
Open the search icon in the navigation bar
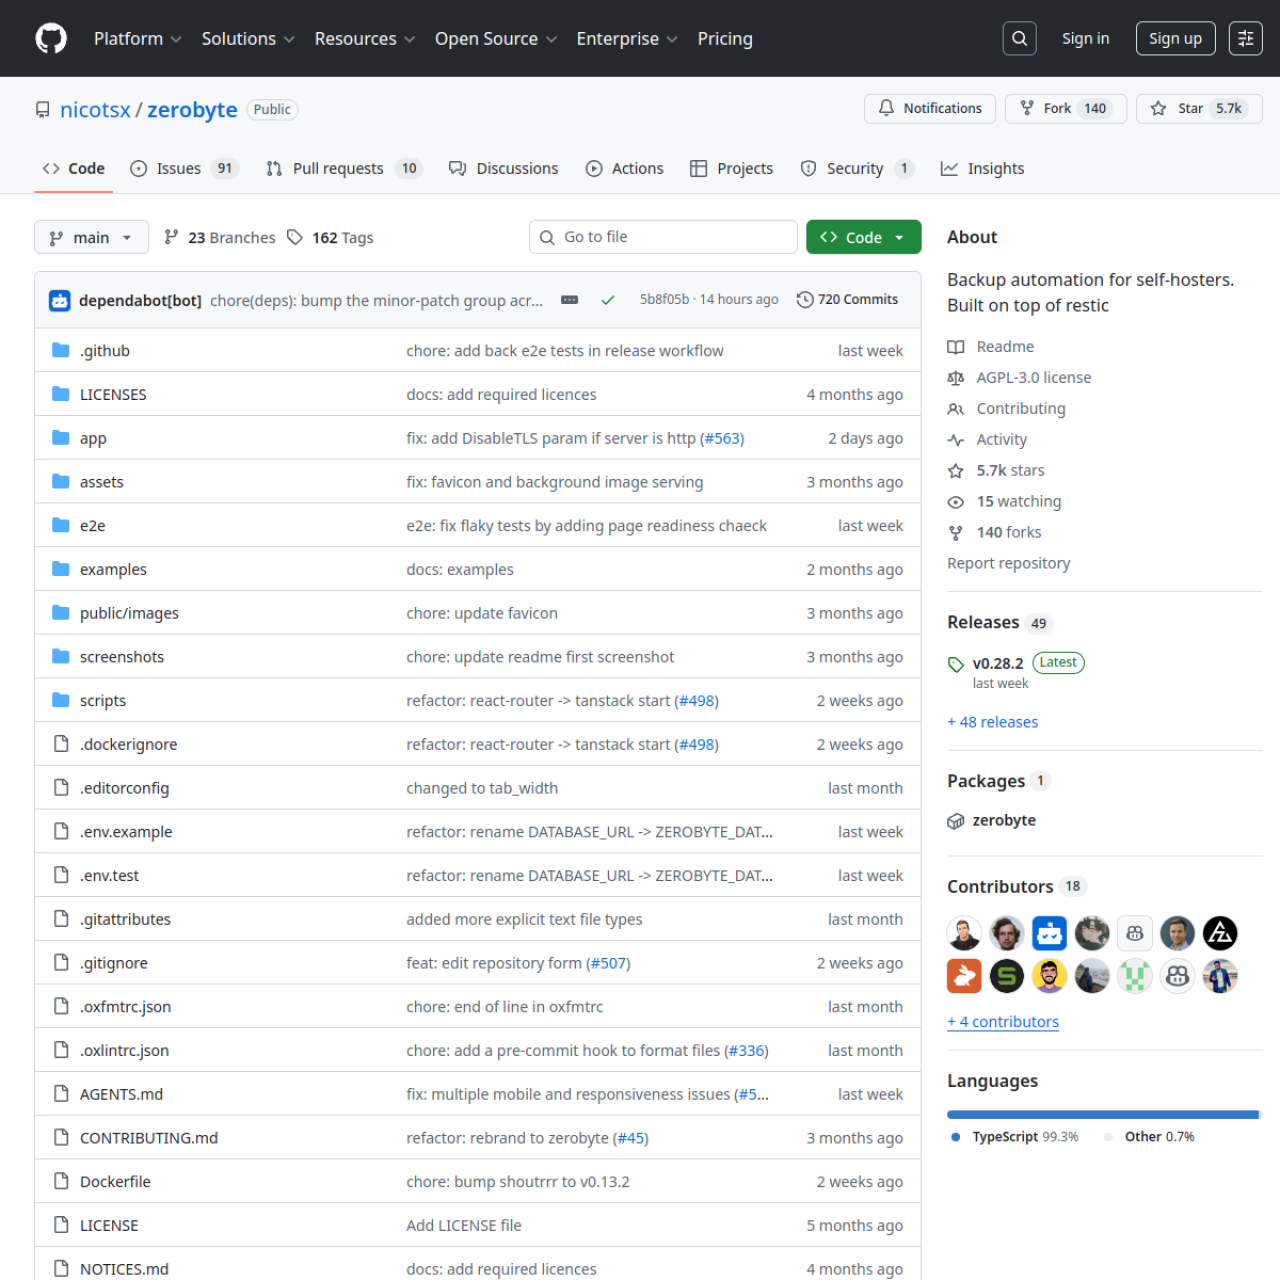1019,38
